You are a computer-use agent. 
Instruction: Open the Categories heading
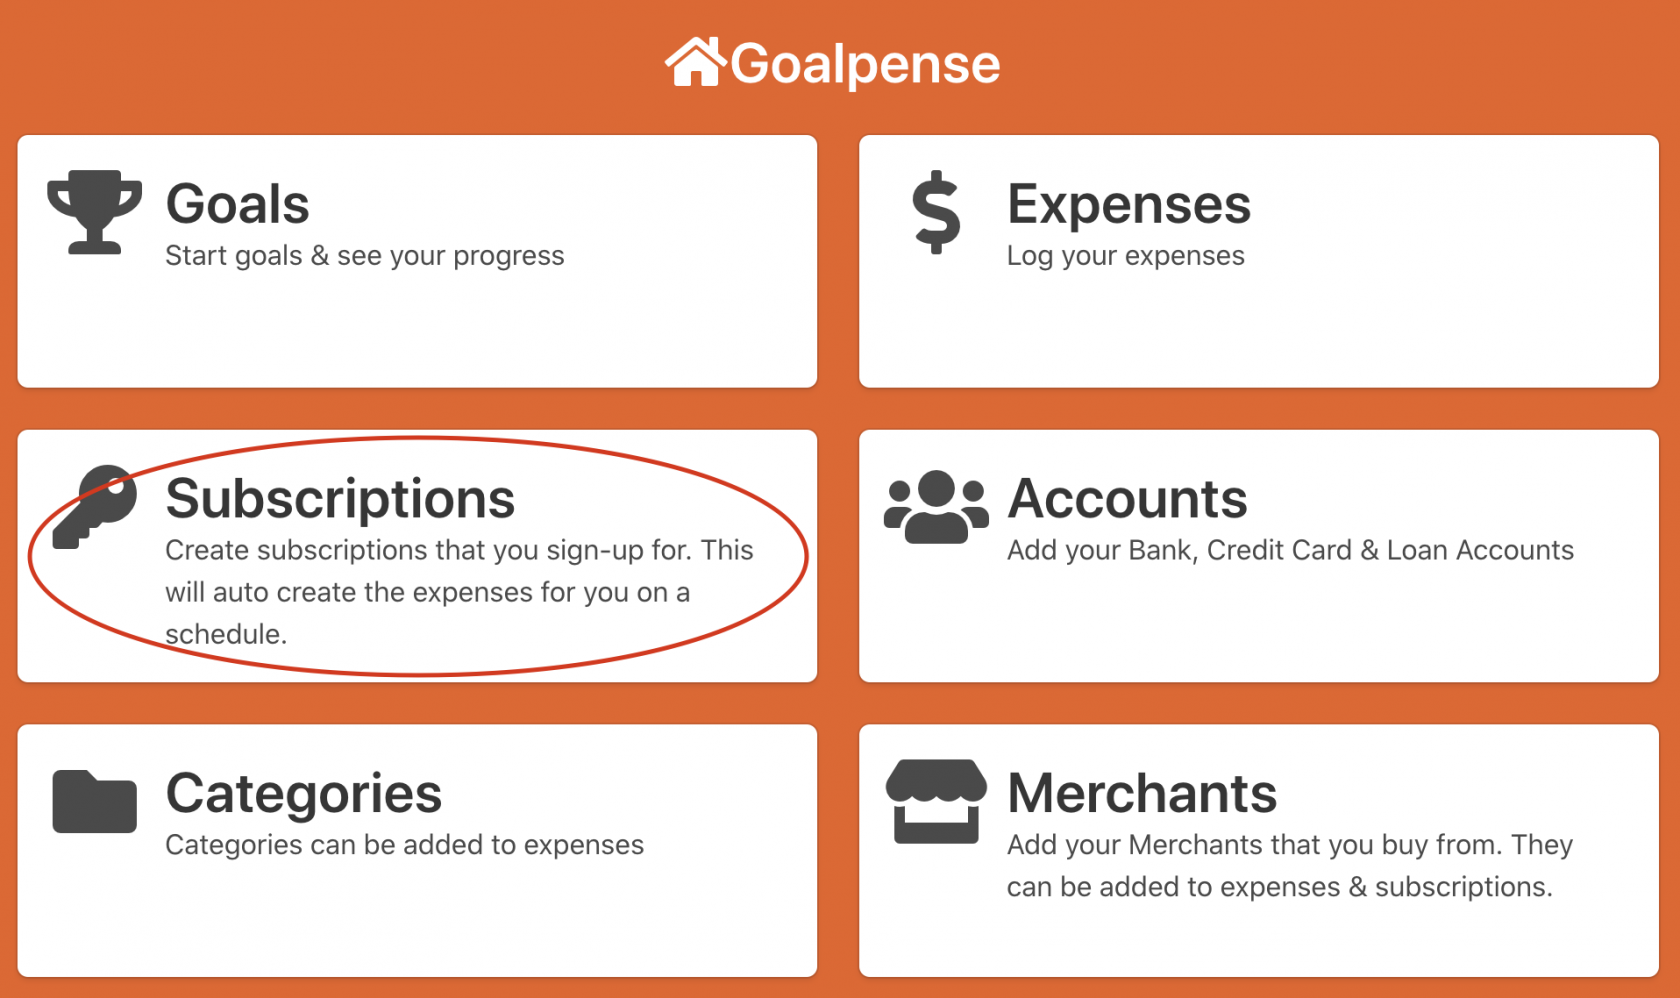[304, 794]
